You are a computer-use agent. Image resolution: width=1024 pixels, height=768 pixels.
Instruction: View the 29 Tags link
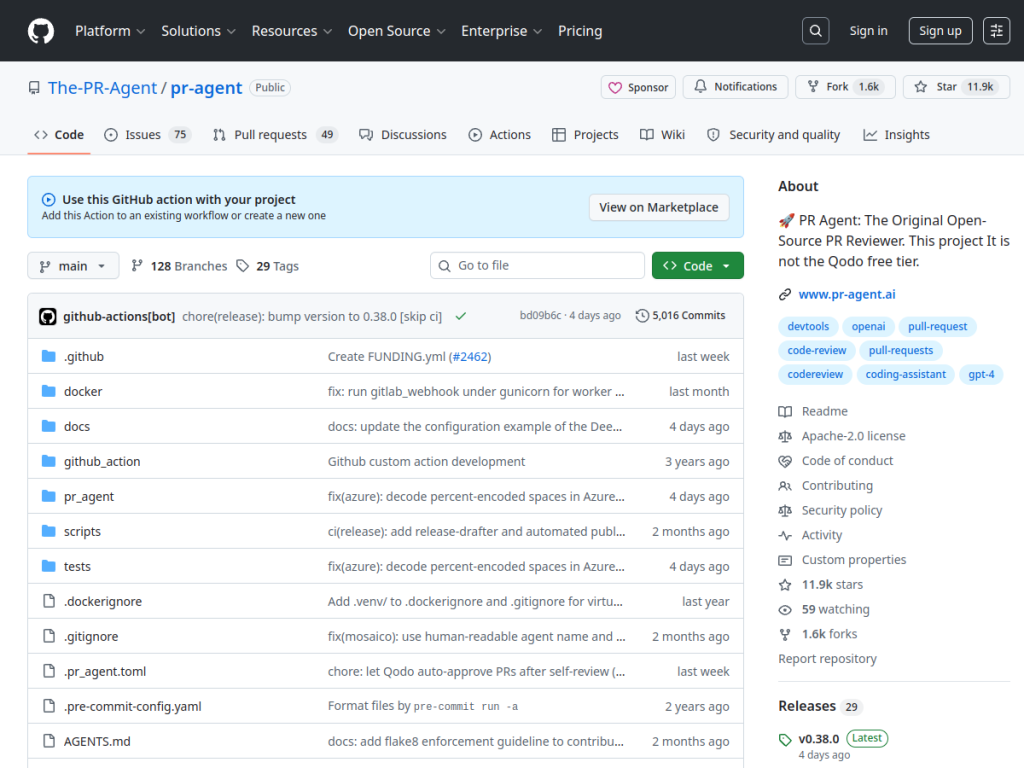coord(267,266)
